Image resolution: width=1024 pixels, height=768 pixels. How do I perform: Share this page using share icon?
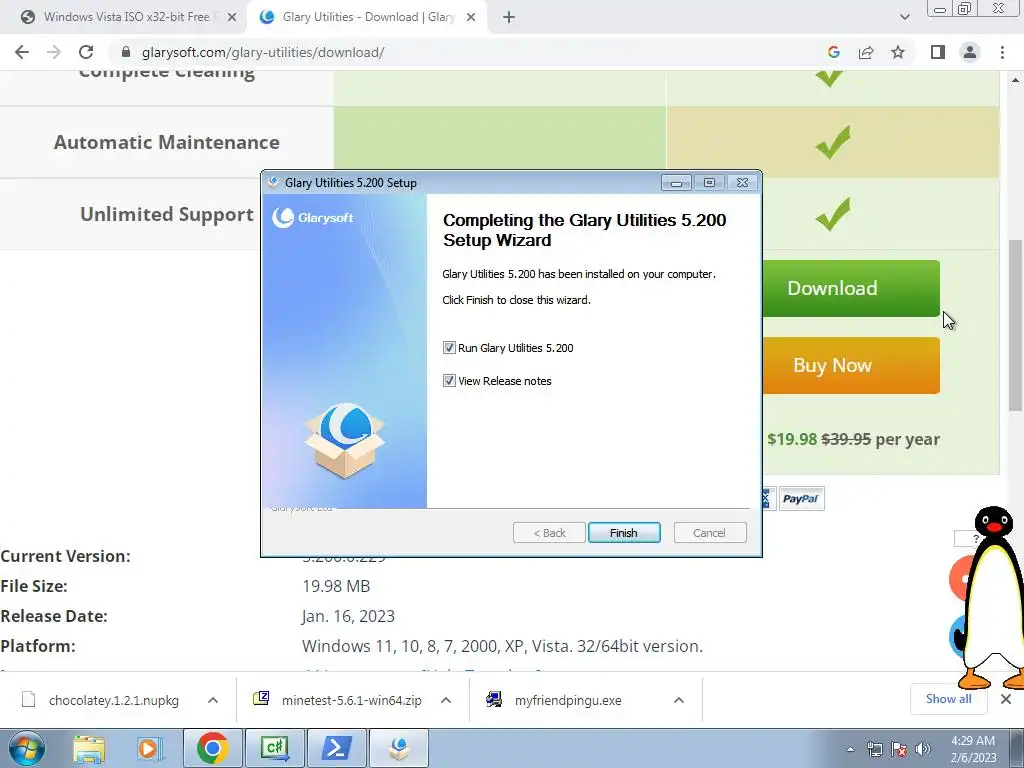(x=866, y=52)
